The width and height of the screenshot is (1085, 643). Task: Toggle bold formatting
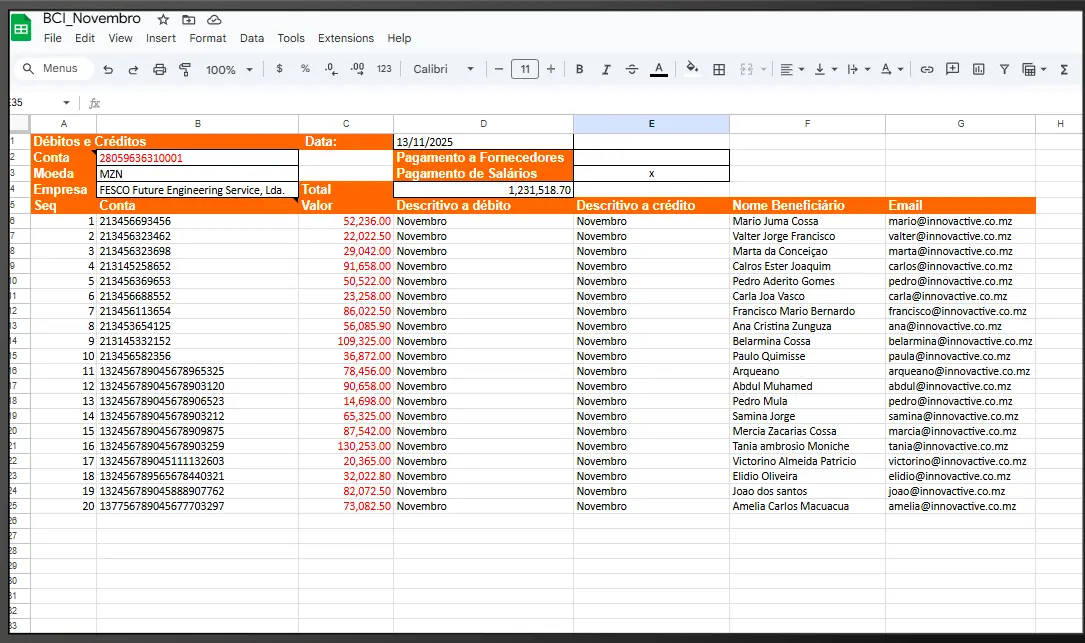pos(579,69)
